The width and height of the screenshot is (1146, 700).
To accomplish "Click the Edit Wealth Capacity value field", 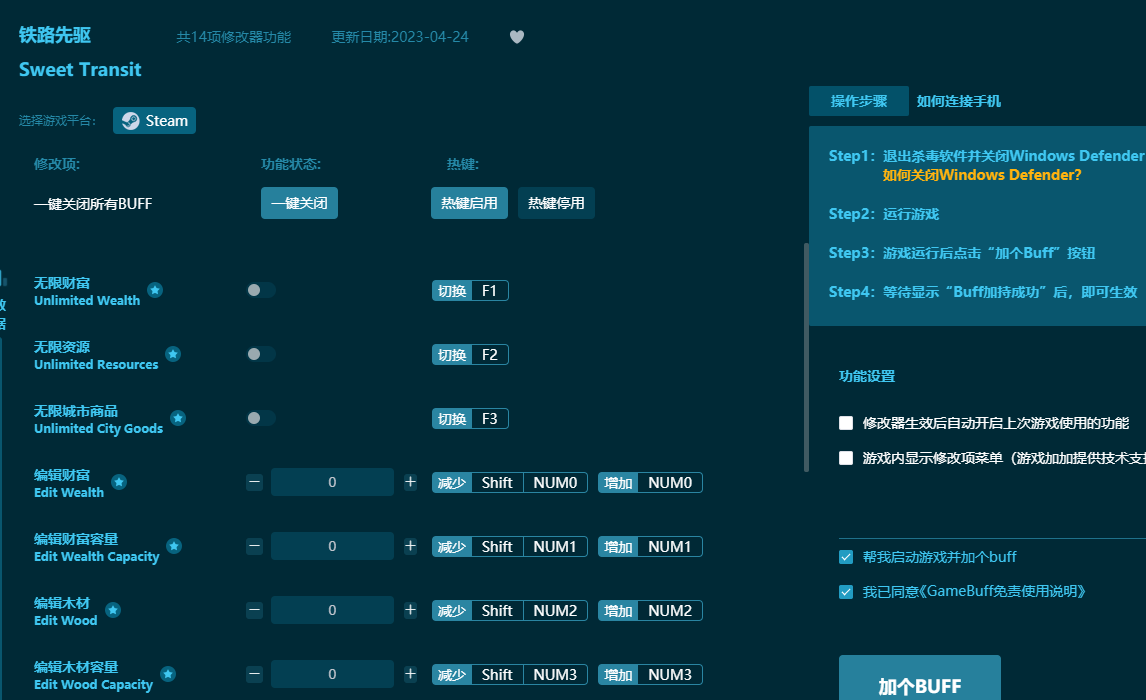I will (x=333, y=546).
